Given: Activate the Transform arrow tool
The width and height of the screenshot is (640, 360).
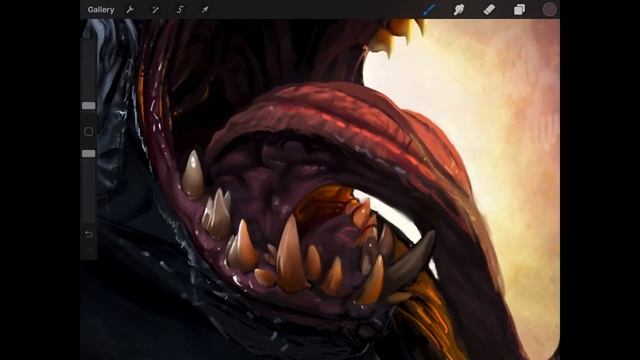Looking at the screenshot, I should tap(205, 10).
